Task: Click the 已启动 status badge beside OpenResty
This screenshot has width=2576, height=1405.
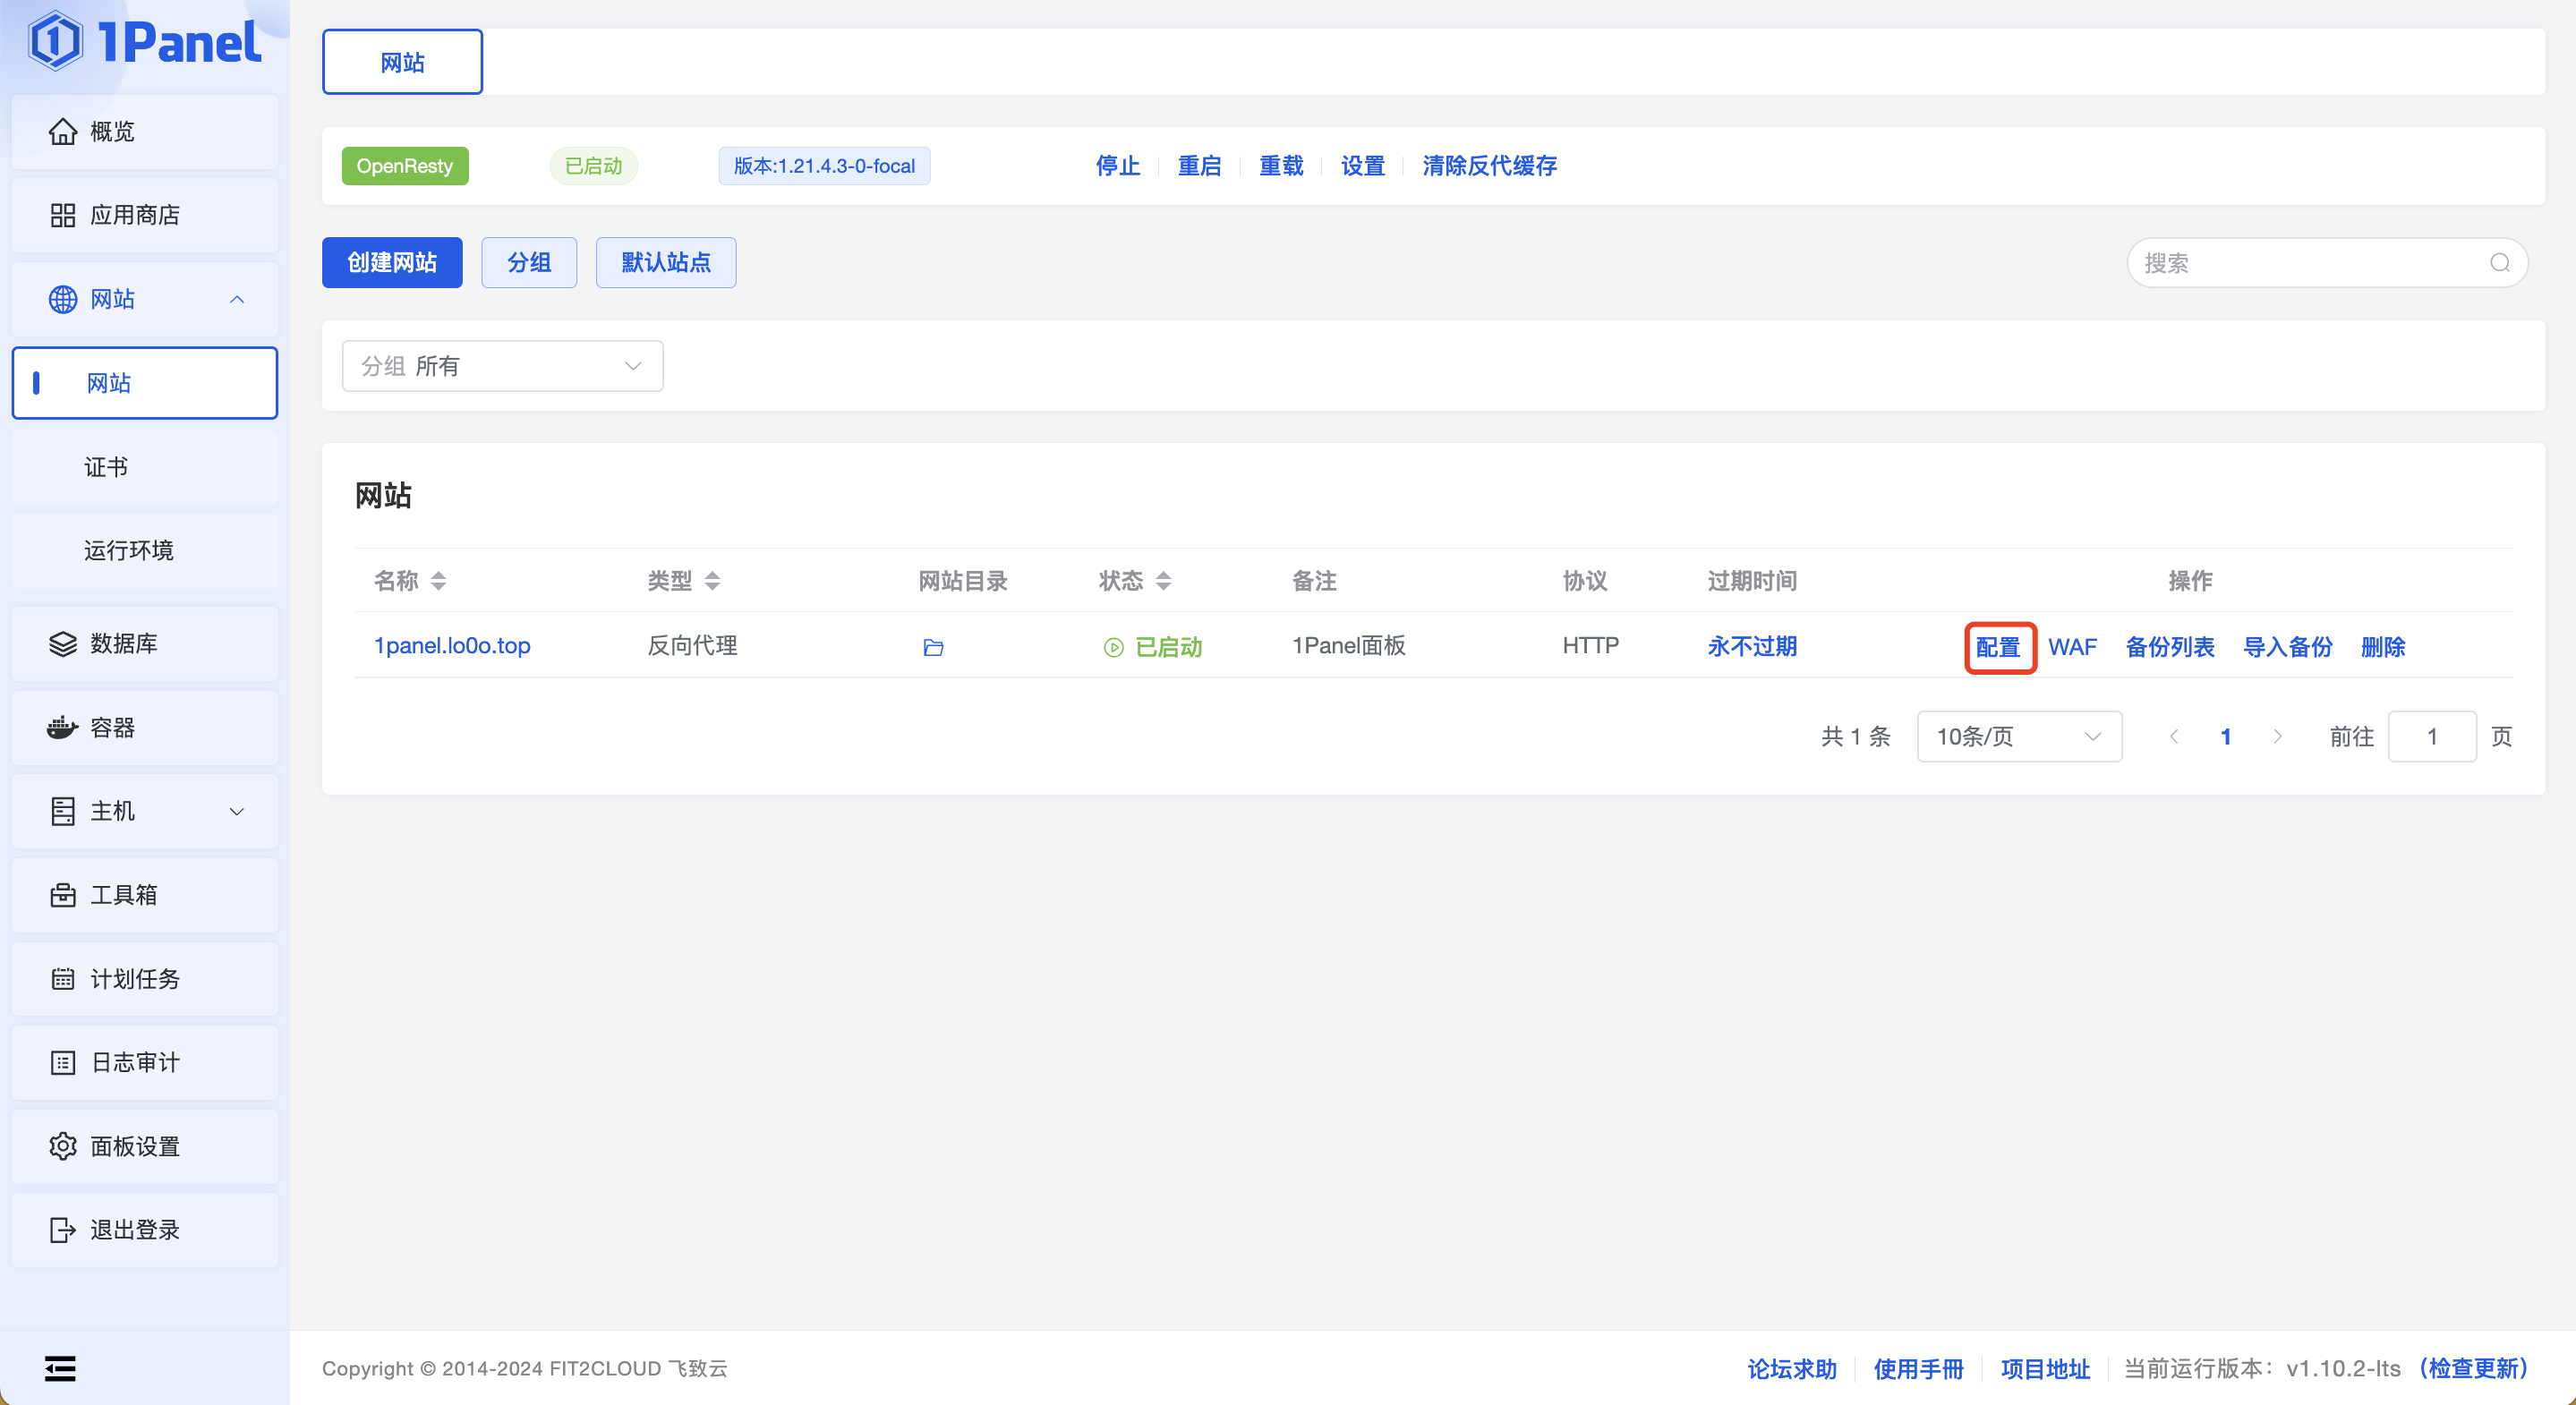Action: [594, 166]
